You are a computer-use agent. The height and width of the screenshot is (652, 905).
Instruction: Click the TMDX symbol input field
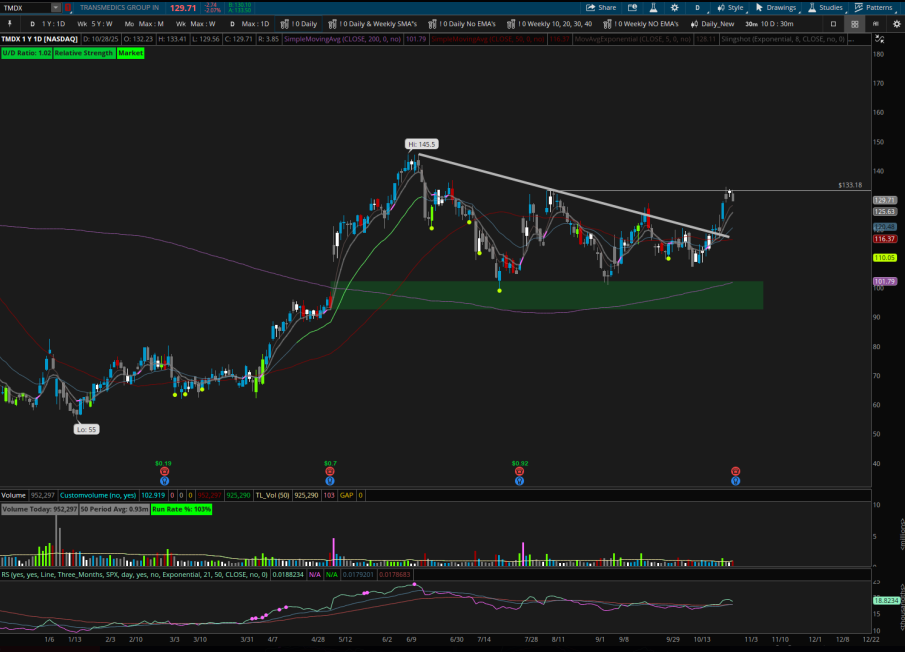point(26,8)
